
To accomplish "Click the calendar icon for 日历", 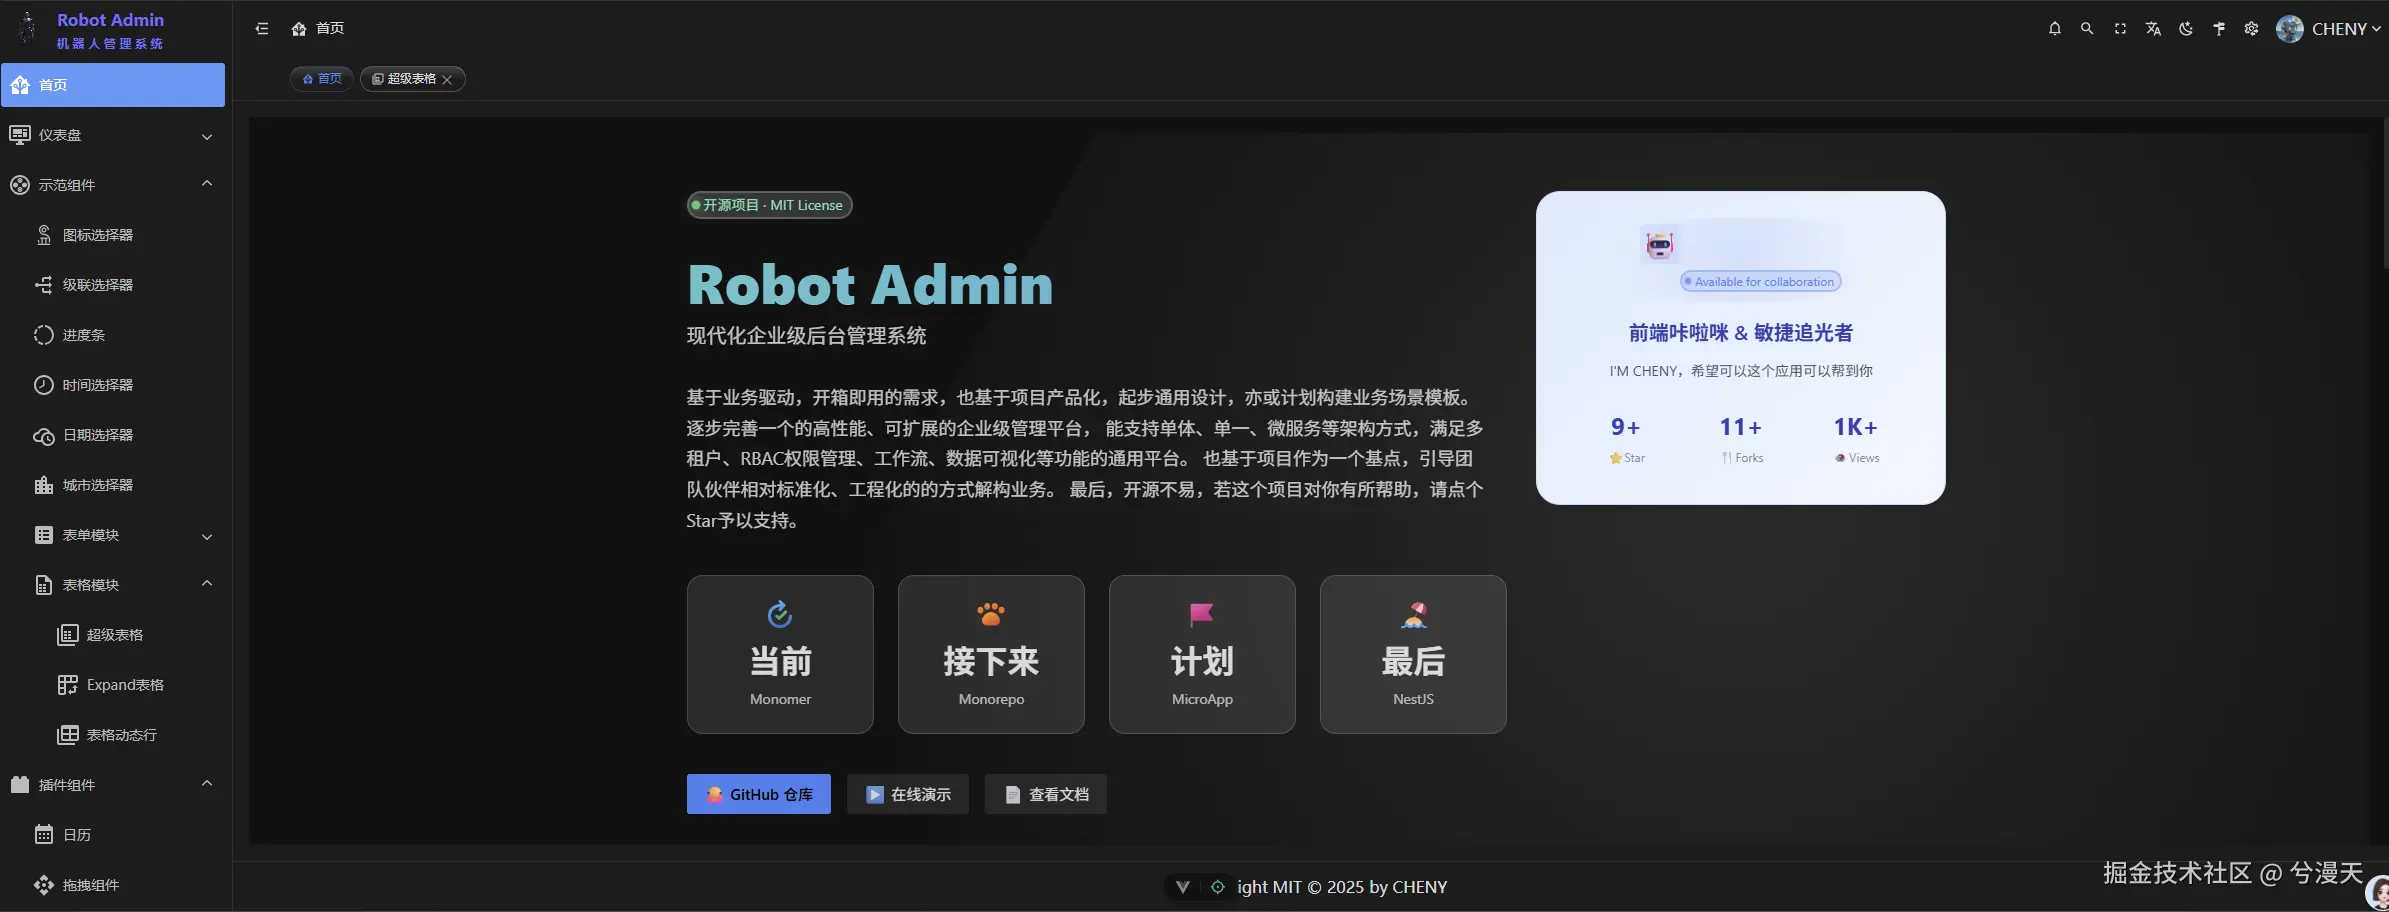I will point(44,835).
